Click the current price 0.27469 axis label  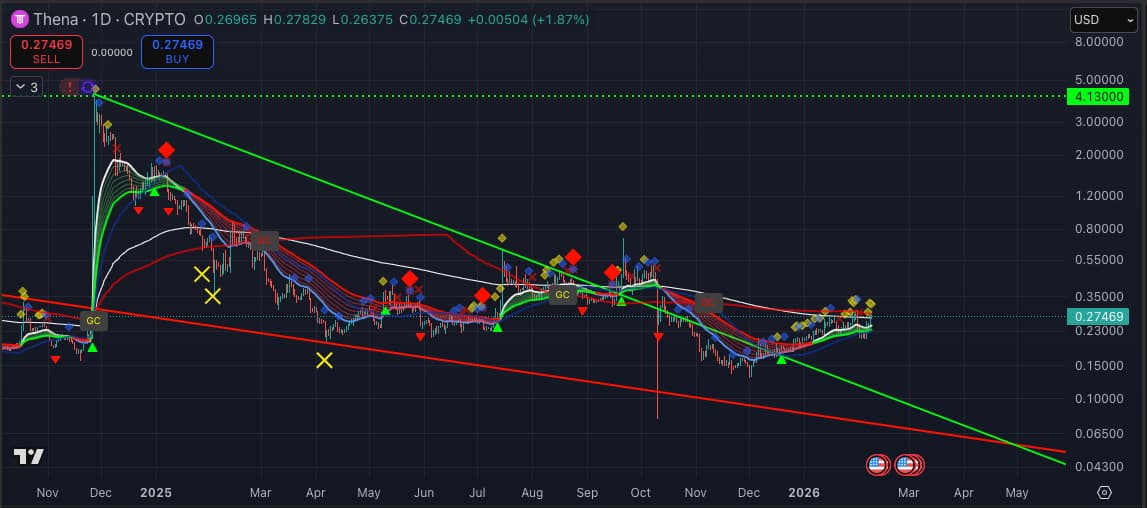click(1097, 317)
